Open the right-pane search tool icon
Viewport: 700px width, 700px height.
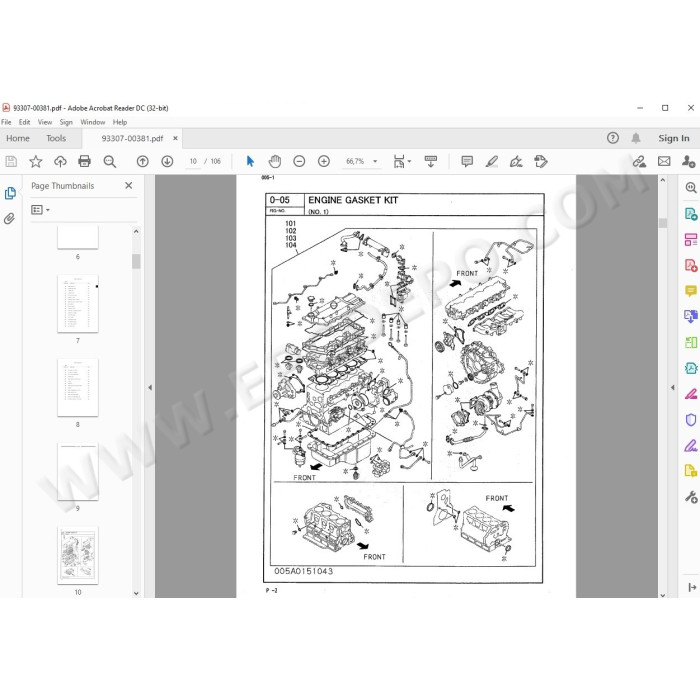(x=691, y=188)
